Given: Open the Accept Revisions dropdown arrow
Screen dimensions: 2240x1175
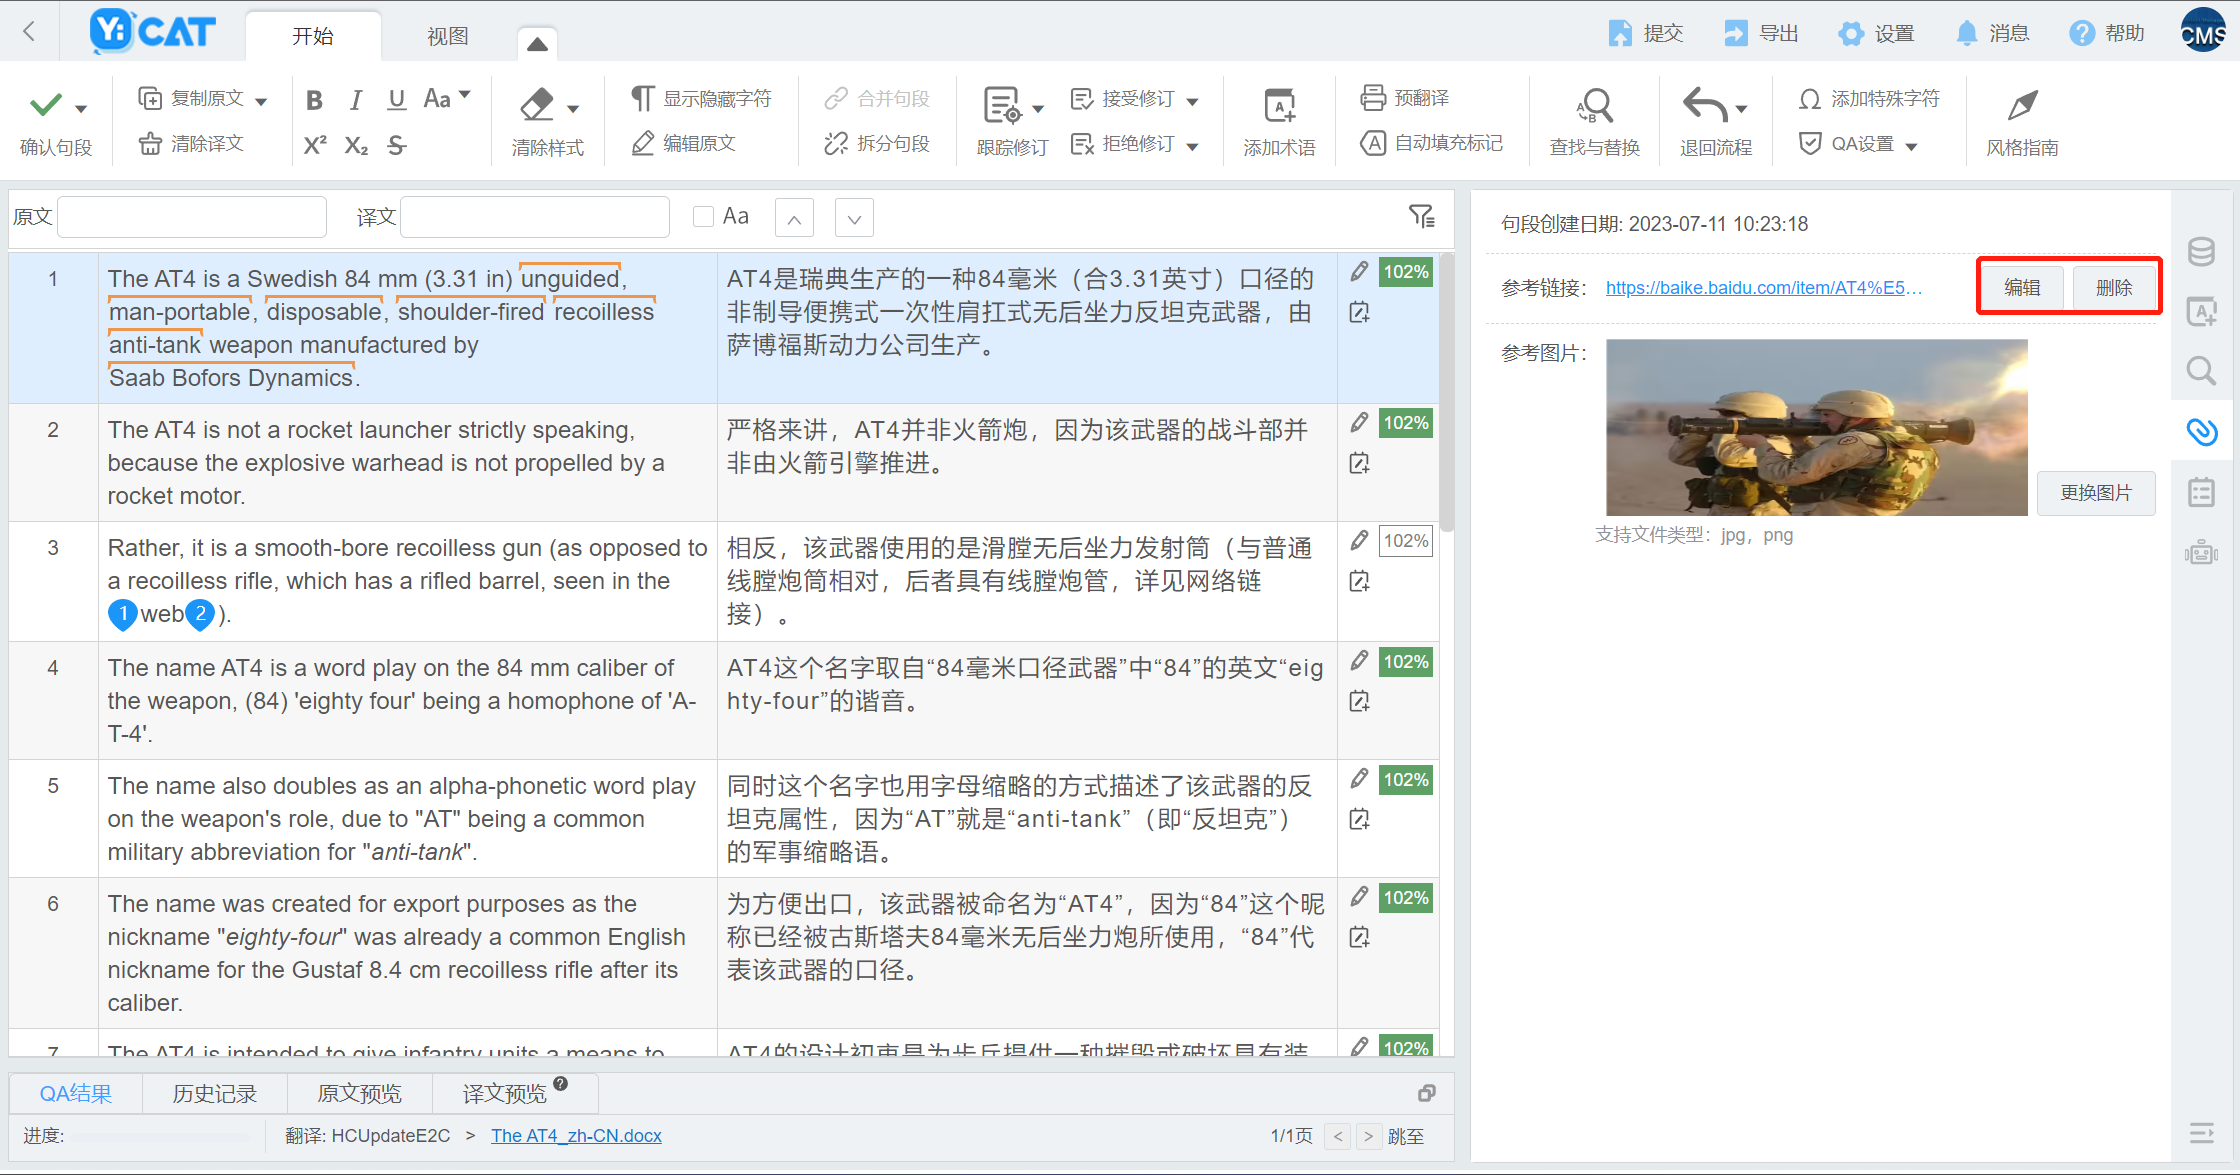Looking at the screenshot, I should tap(1192, 101).
